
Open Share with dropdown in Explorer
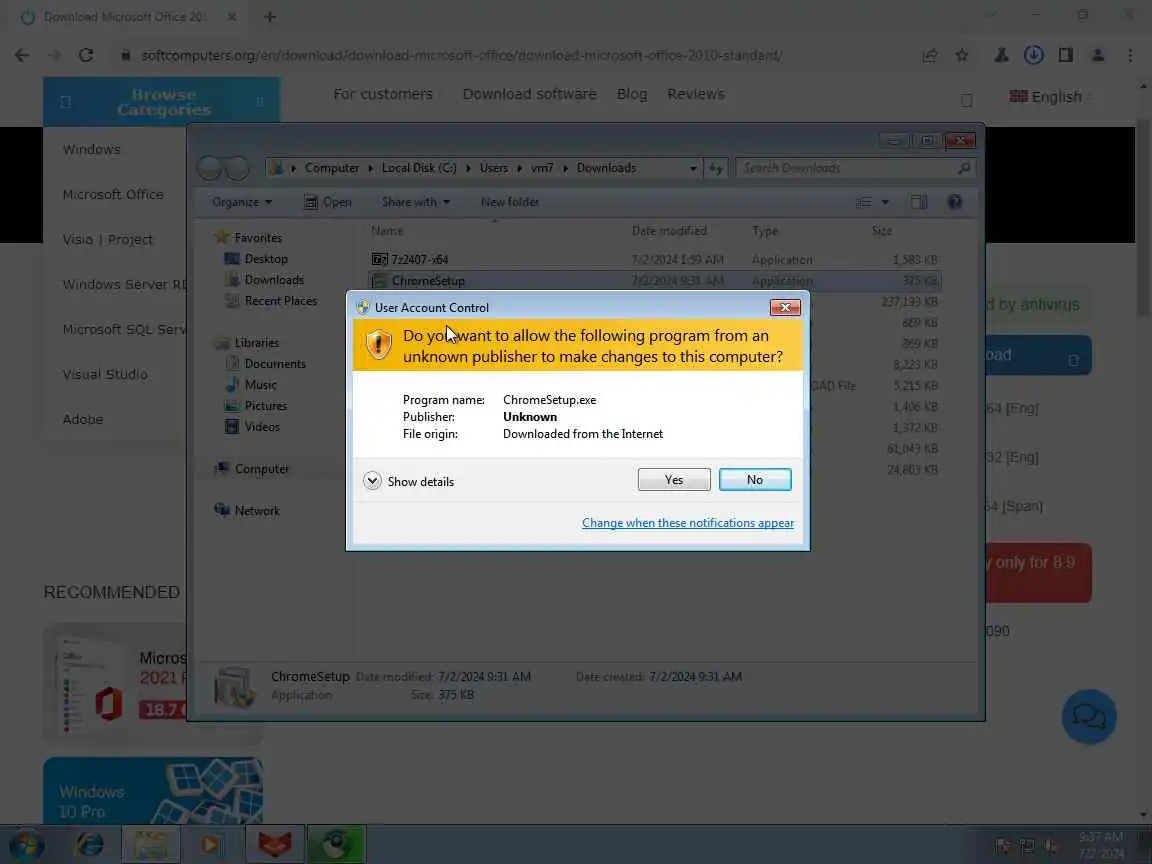[x=415, y=202]
